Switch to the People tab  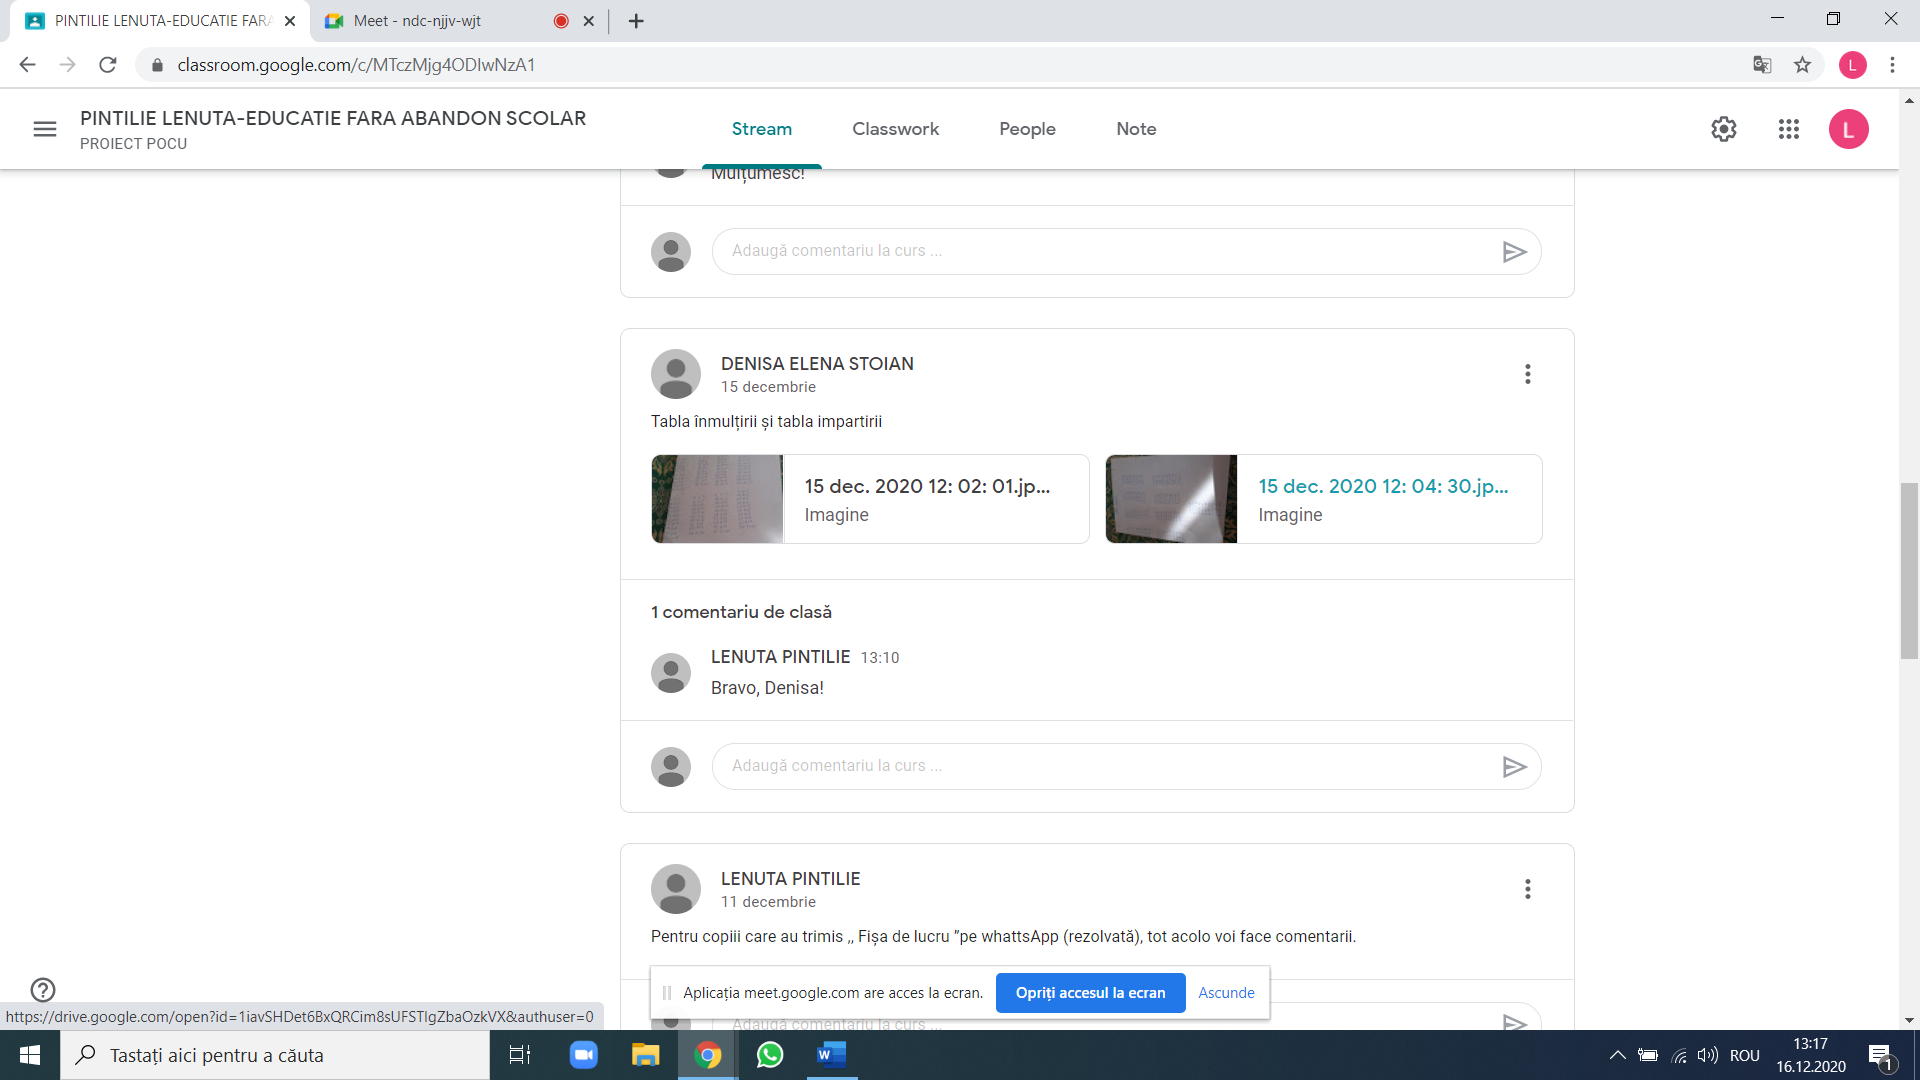tap(1027, 129)
